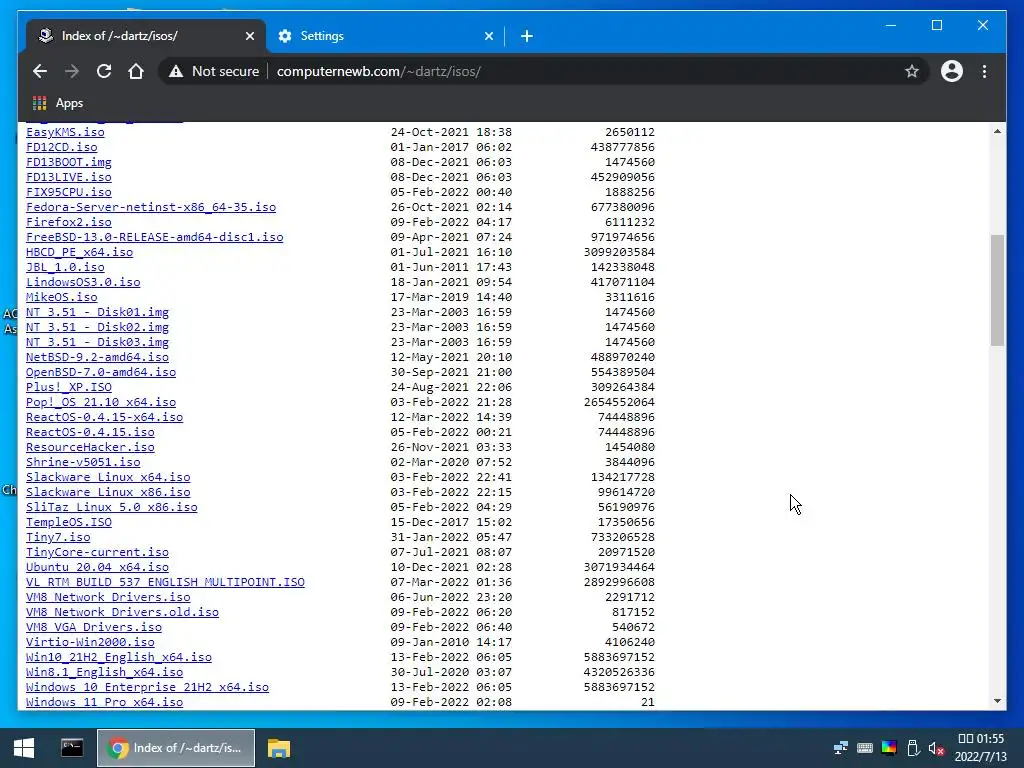Click the page scrollbar up arrow

pos(997,131)
